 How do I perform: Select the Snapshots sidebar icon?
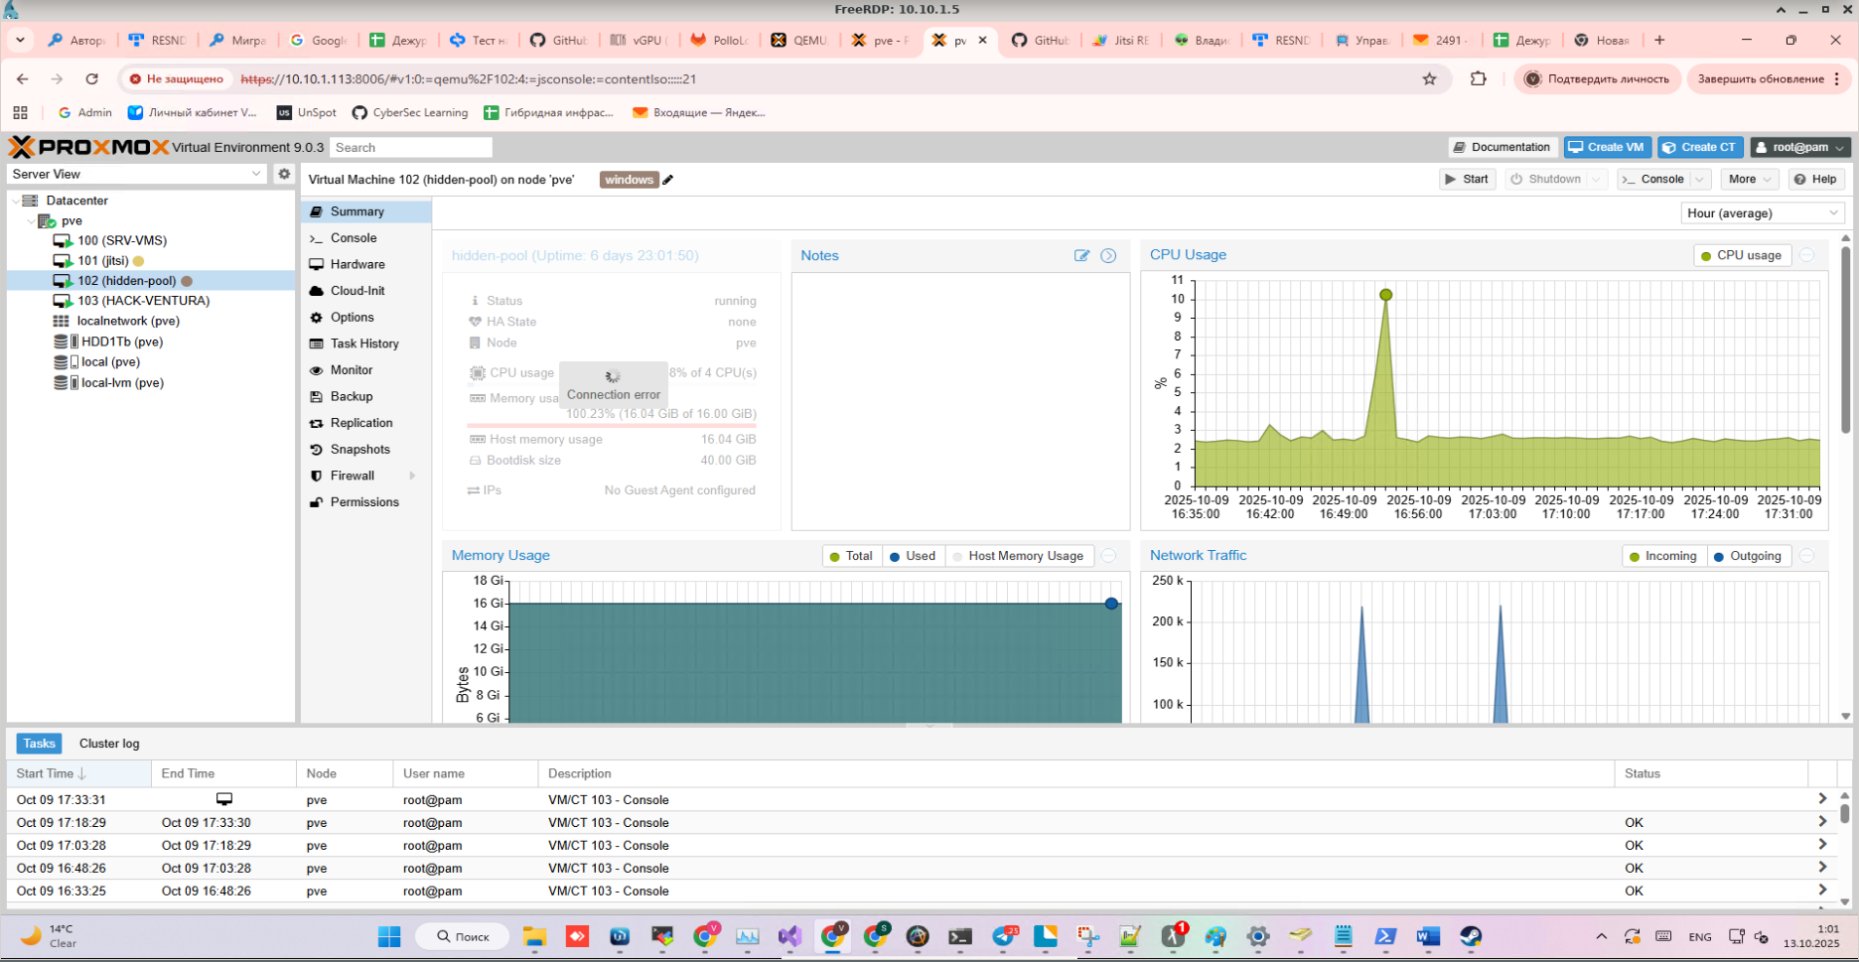click(x=316, y=450)
